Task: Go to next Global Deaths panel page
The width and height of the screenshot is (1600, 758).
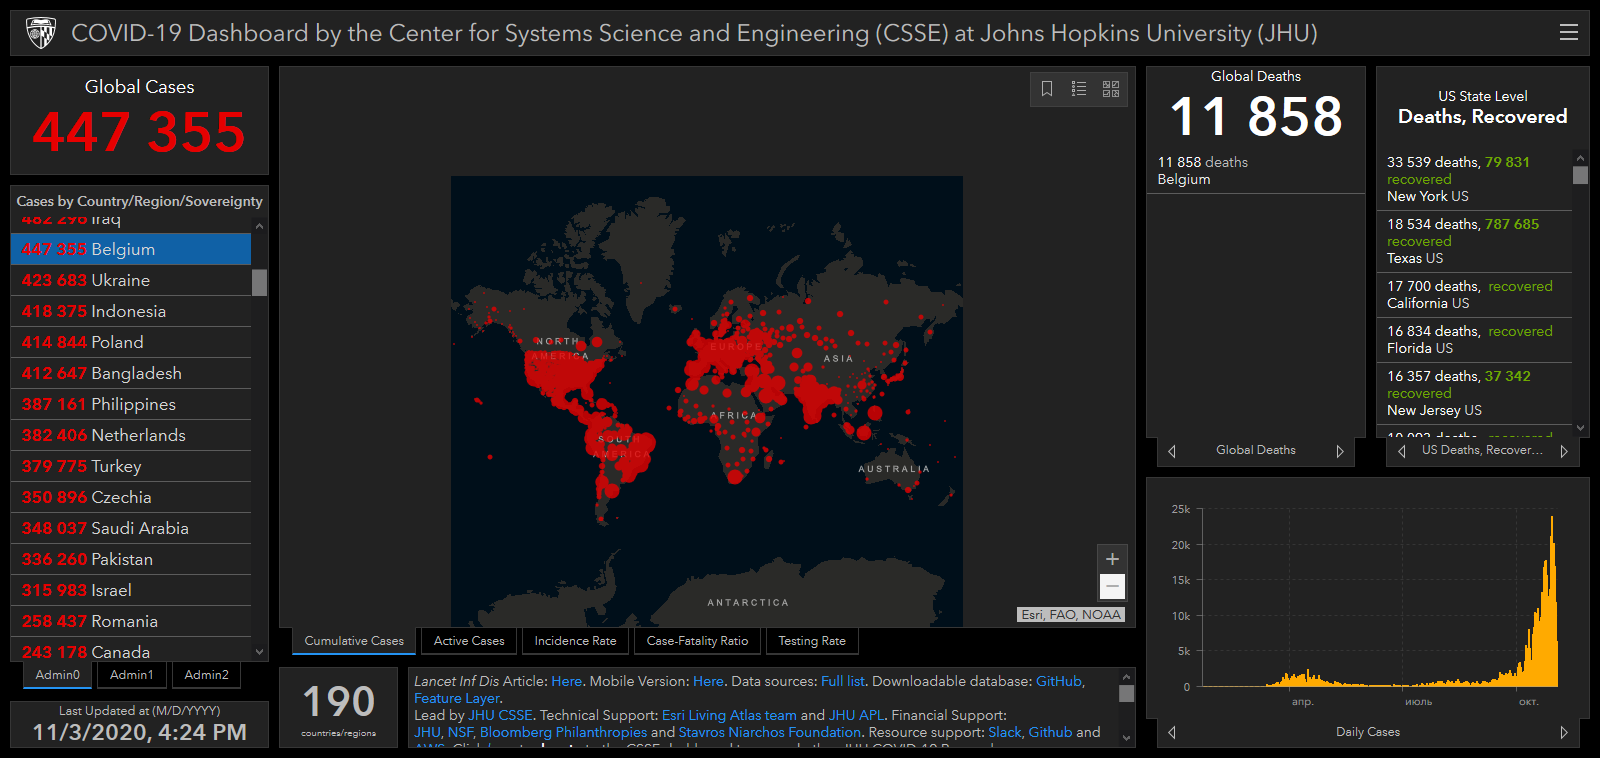Action: 1340,451
